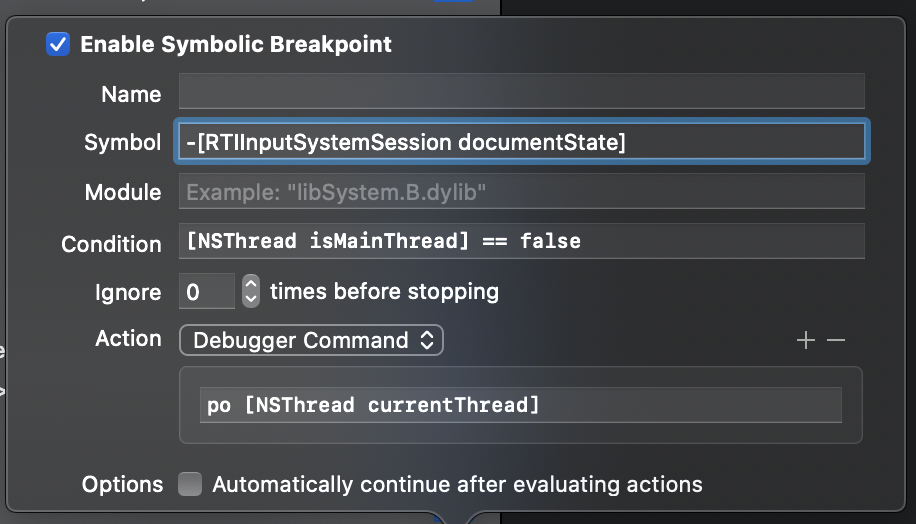Check Automatically continue after evaluating actions
916x524 pixels.
[190, 485]
